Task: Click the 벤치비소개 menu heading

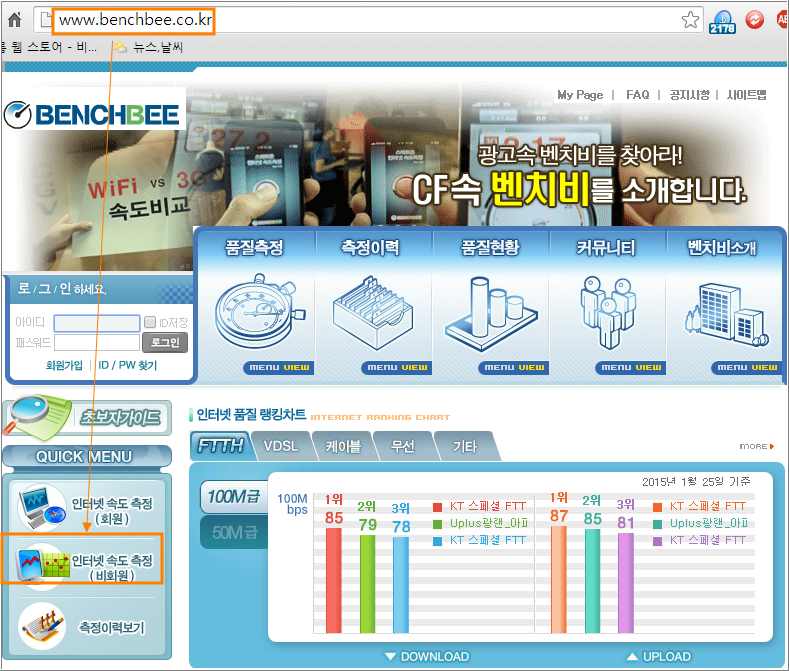Action: 722,247
